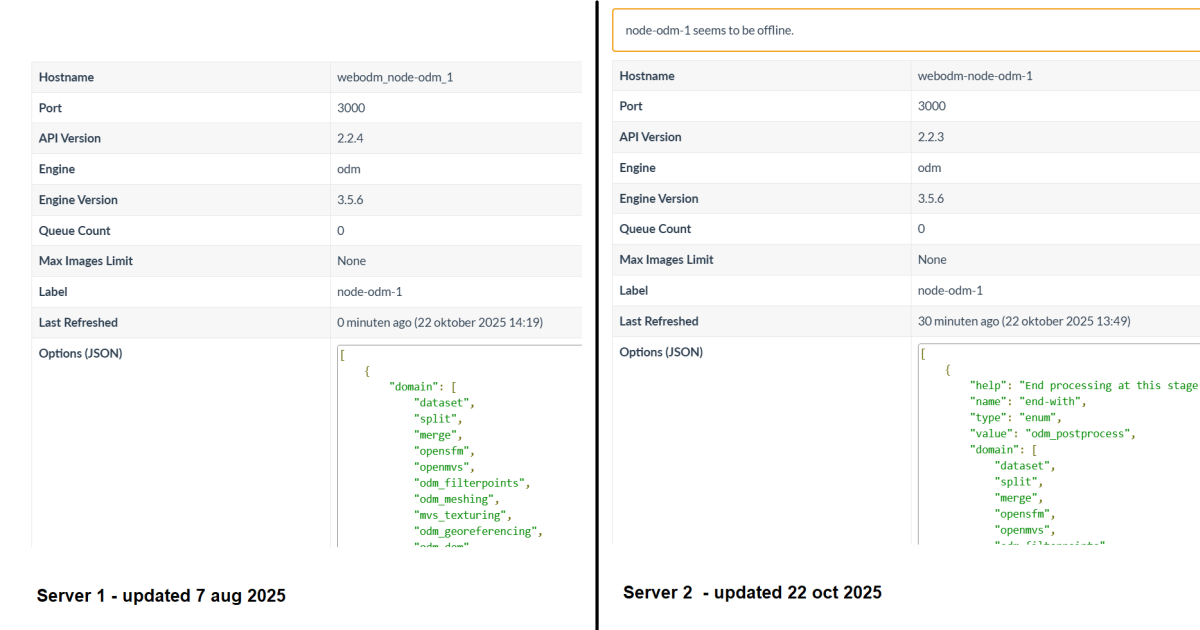Click the "odm_meshing" entry in the Server 1 JSON
1200x630 pixels.
point(457,499)
